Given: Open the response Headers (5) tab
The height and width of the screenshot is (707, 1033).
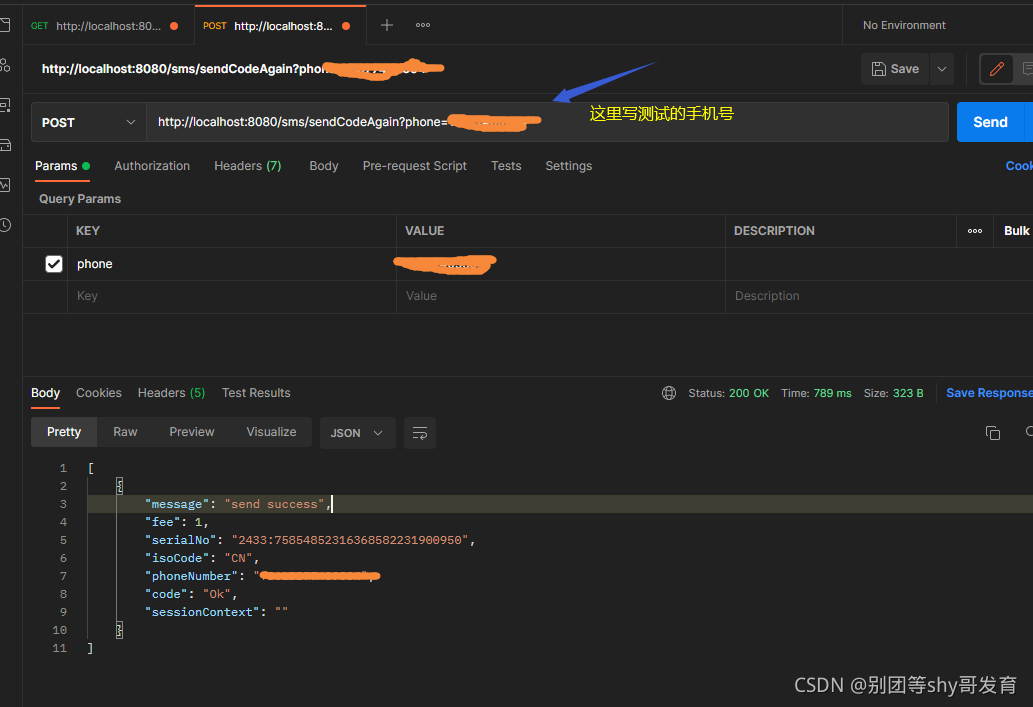Looking at the screenshot, I should click(x=171, y=393).
